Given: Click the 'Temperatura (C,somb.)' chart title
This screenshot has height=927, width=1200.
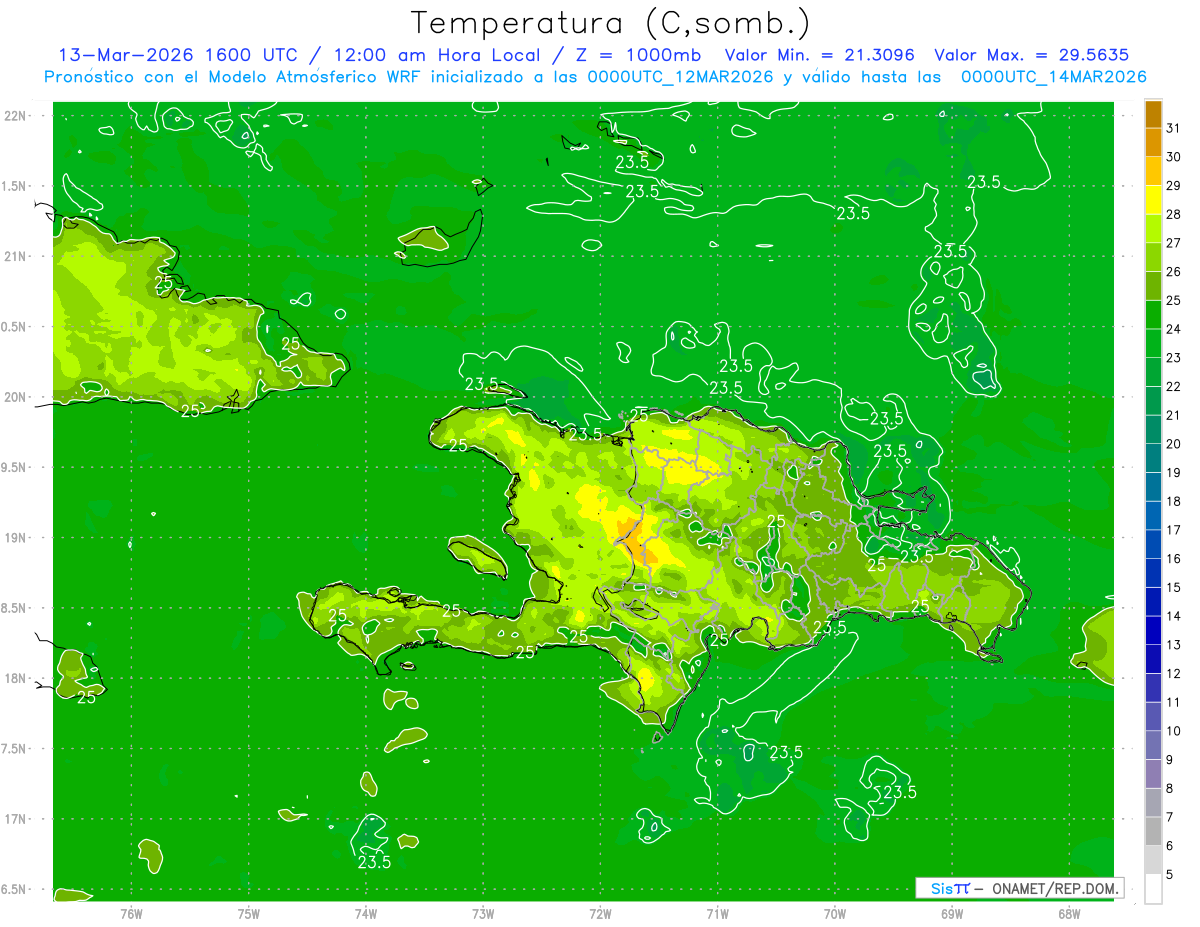Looking at the screenshot, I should coord(610,23).
